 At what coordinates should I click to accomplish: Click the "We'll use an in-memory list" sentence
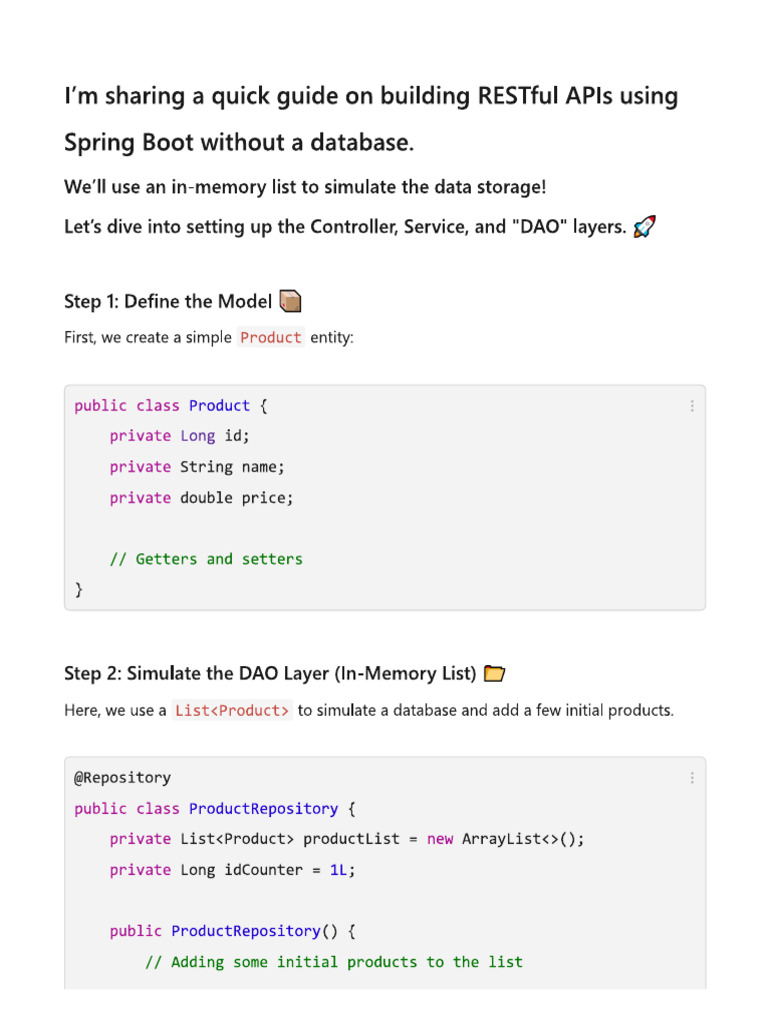point(305,187)
